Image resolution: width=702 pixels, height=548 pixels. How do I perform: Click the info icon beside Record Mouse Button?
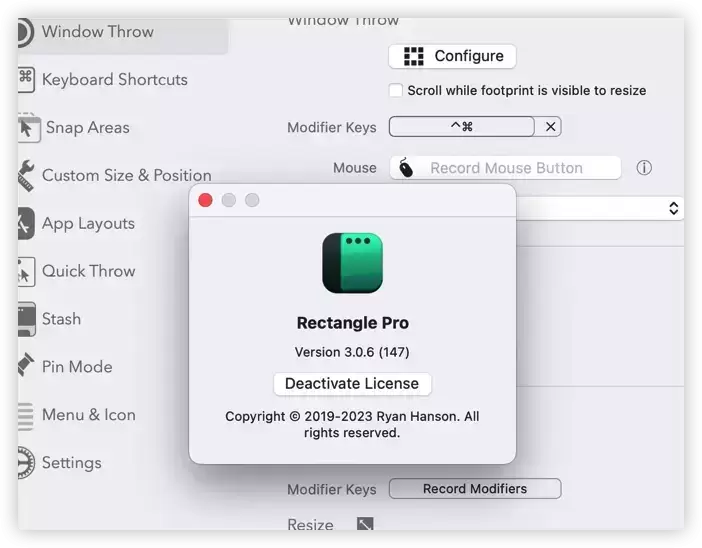click(x=644, y=168)
